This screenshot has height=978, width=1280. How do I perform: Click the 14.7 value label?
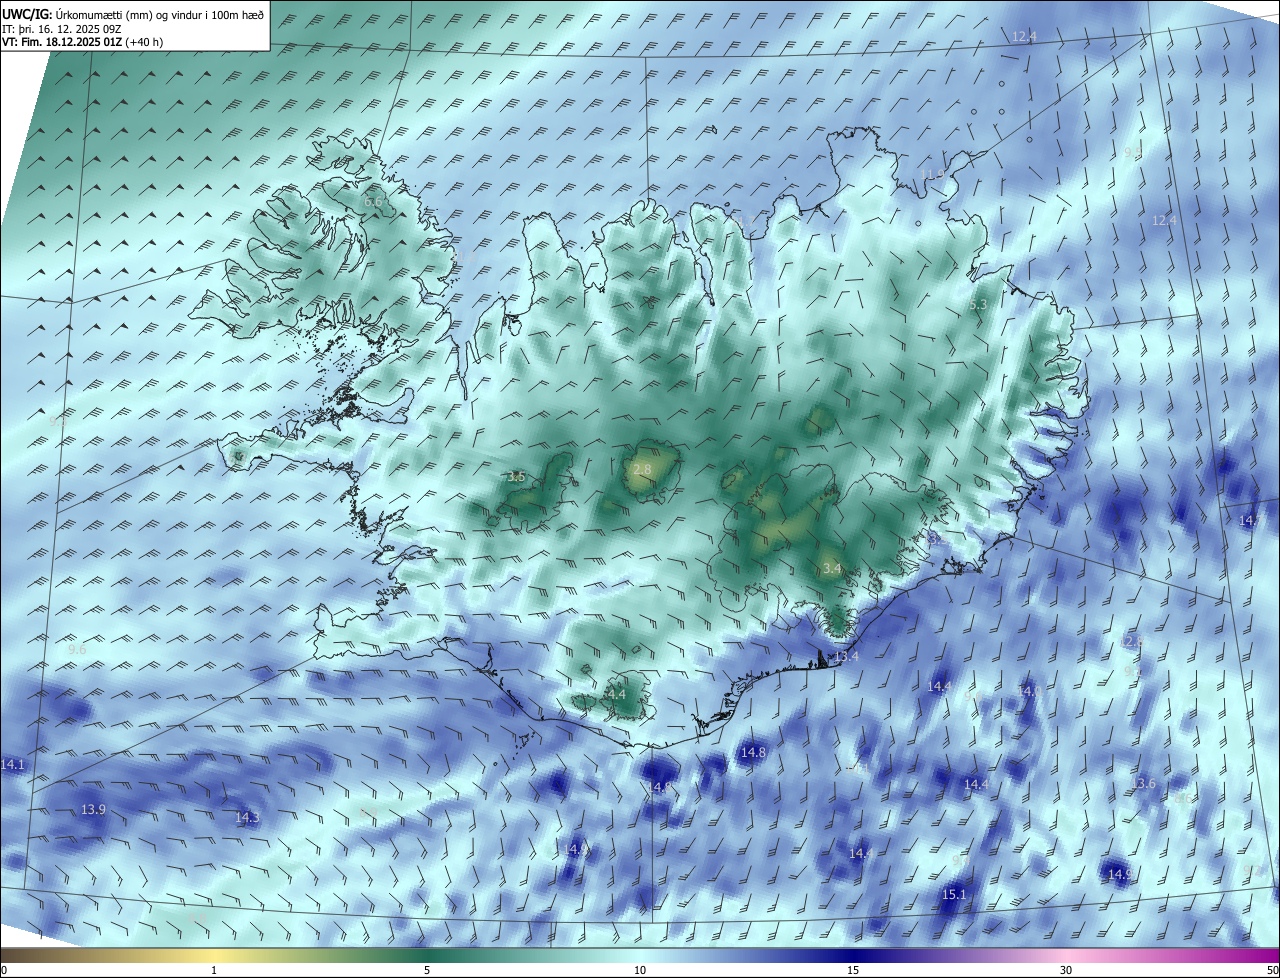pos(1251,521)
